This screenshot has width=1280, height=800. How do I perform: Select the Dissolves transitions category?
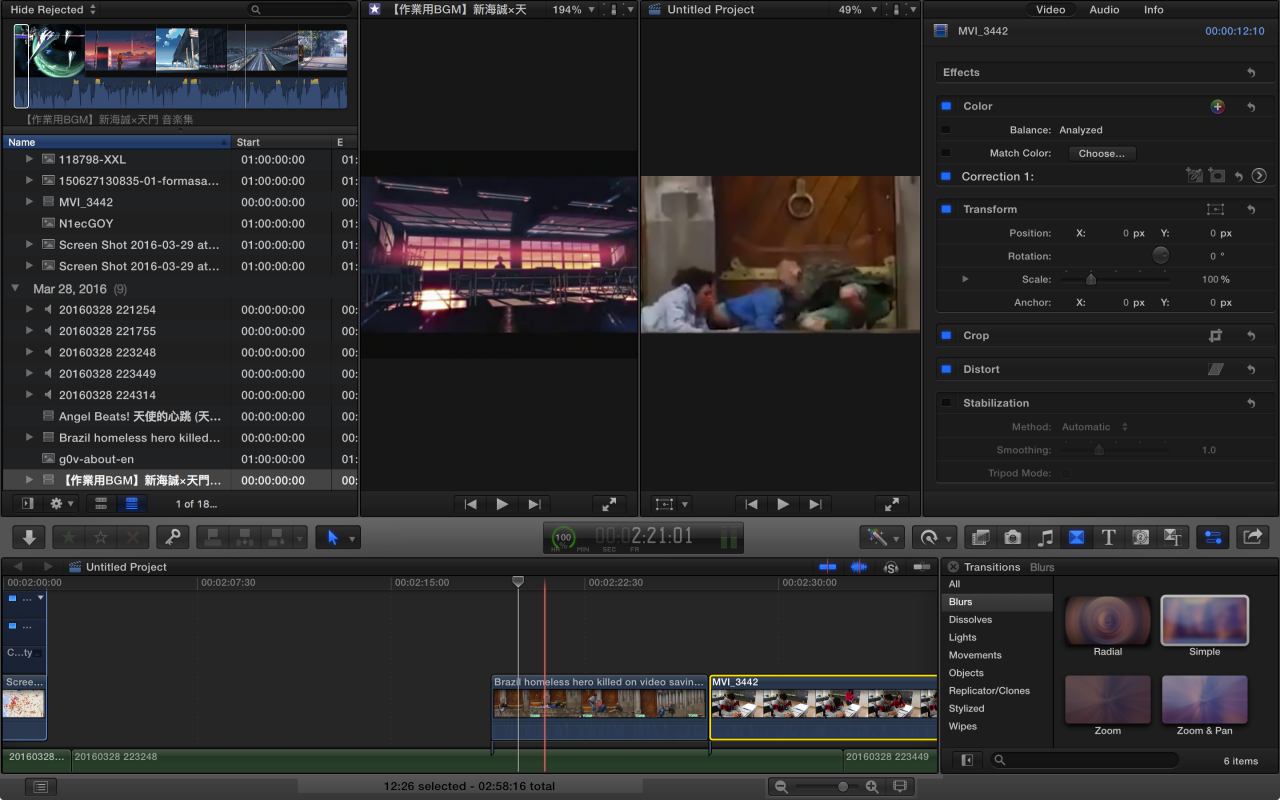click(x=997, y=620)
